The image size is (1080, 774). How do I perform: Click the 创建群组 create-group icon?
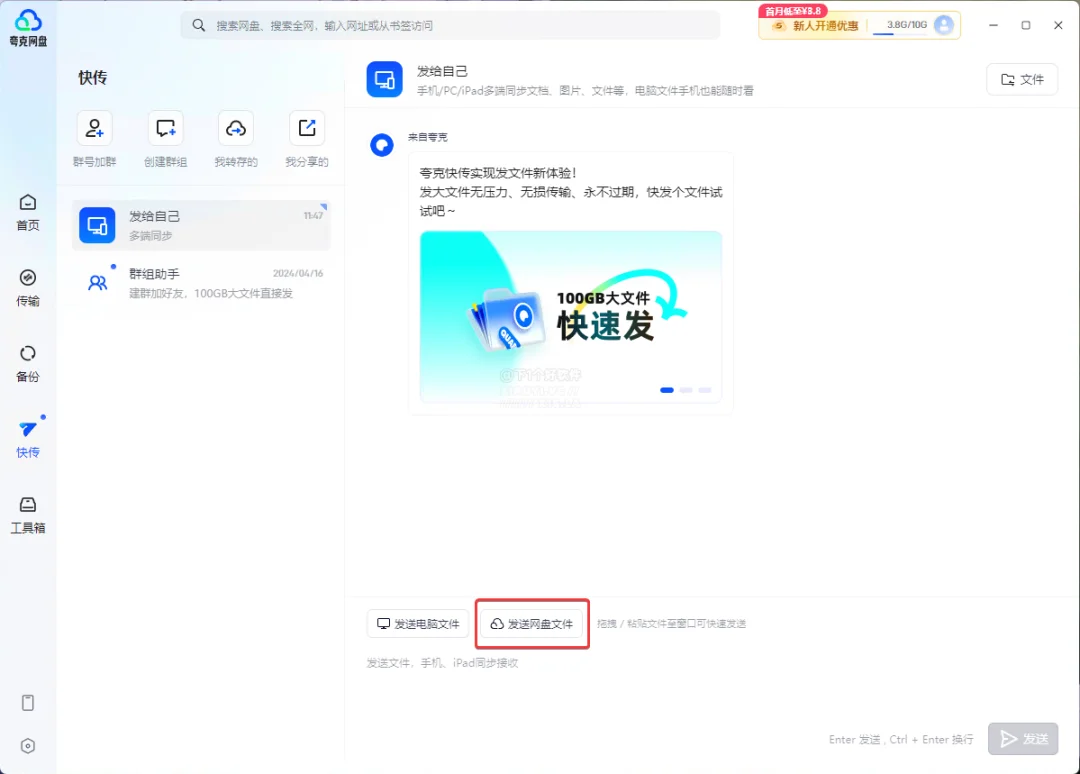[x=165, y=128]
